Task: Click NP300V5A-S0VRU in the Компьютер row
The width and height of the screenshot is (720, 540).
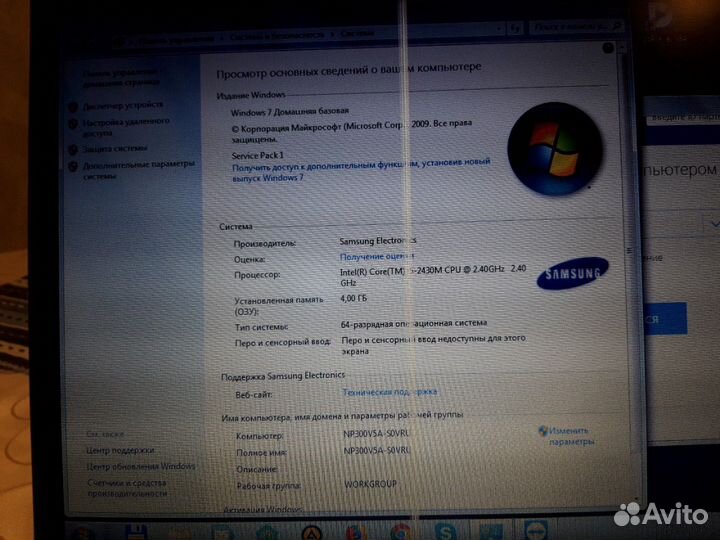Action: (377, 433)
